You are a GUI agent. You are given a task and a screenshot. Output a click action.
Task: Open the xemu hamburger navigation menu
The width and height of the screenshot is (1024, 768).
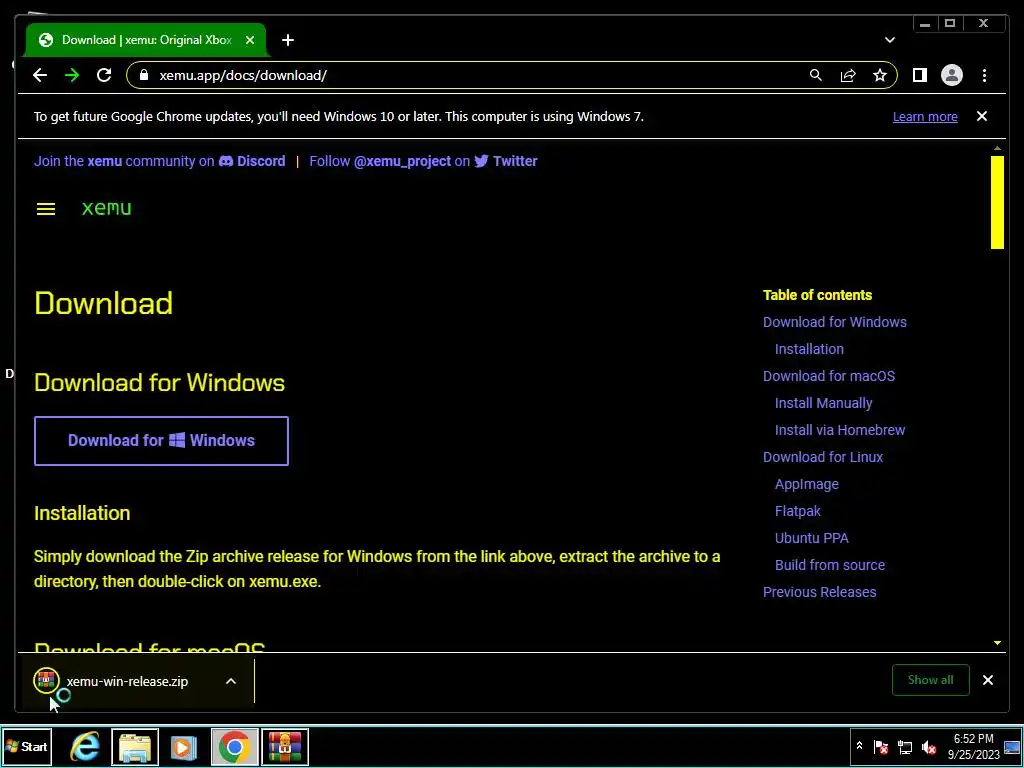click(46, 209)
